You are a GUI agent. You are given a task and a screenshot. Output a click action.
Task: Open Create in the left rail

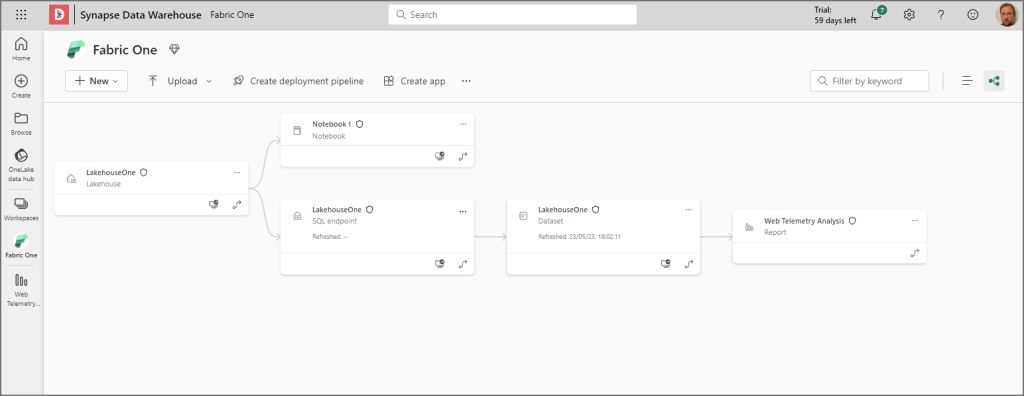tap(21, 86)
